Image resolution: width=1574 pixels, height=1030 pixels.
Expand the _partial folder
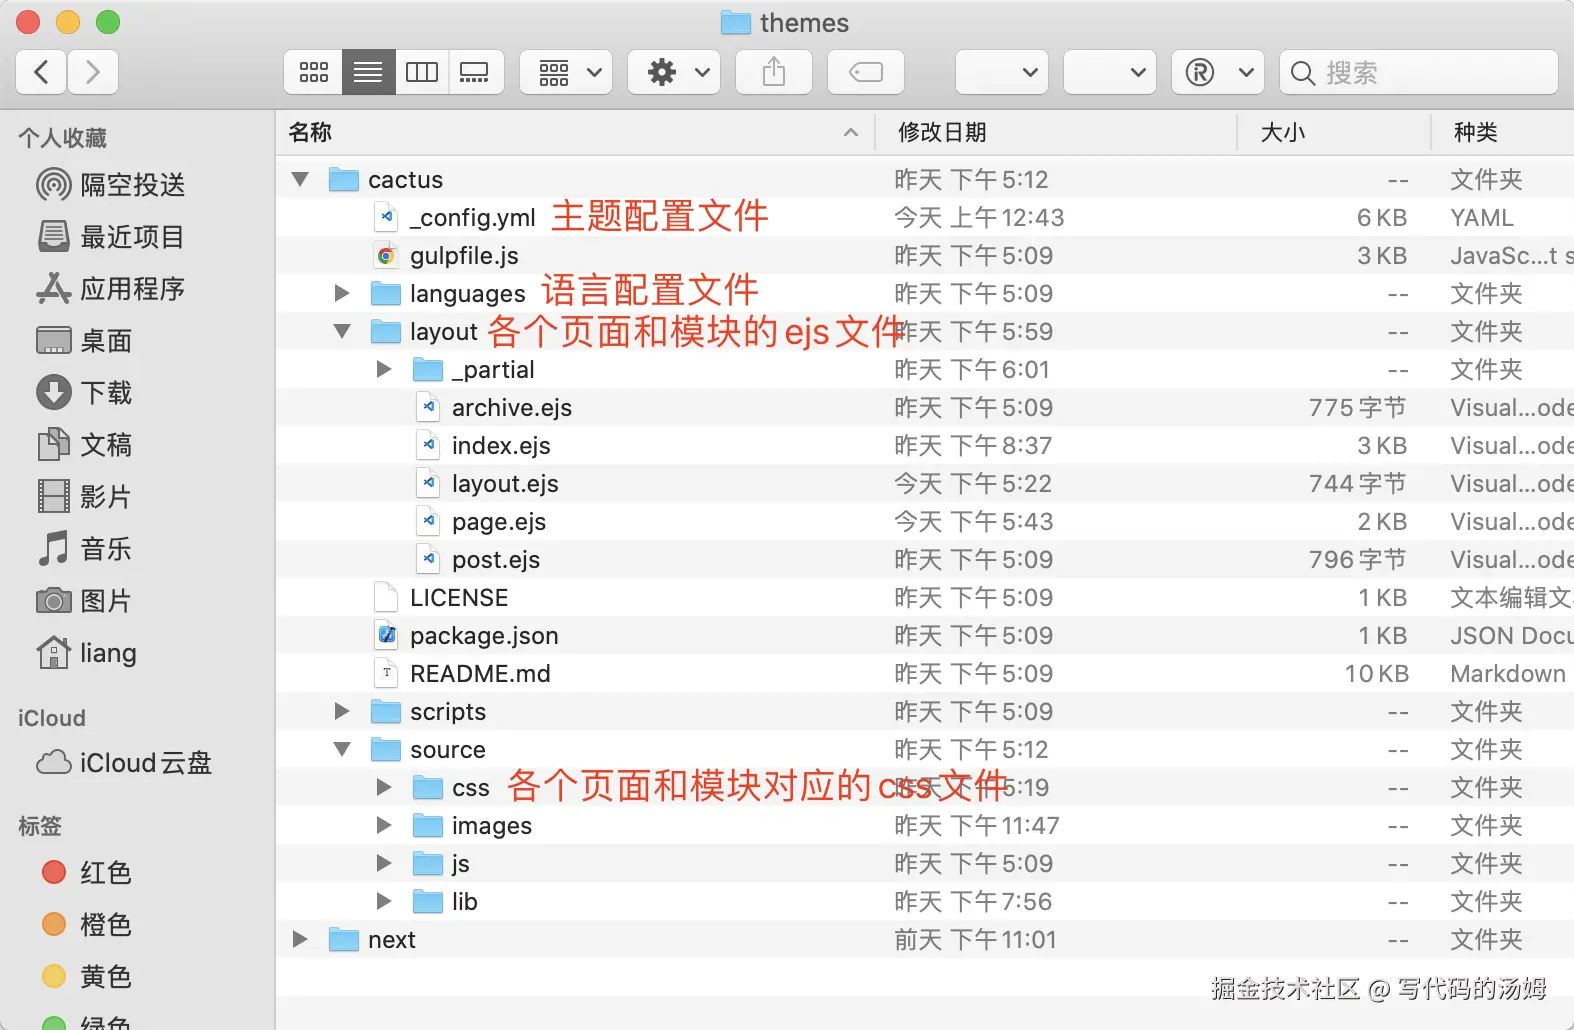(384, 369)
